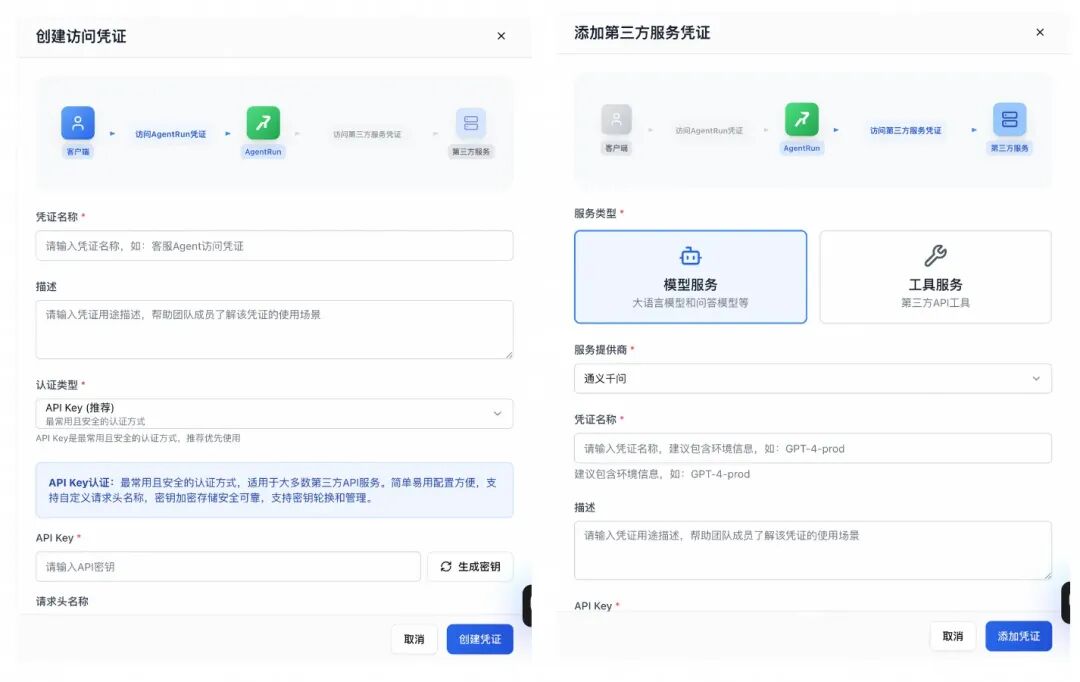The image size is (1080, 682).
Task: Open the 服务提供商 通义千问 dropdown
Action: click(x=812, y=379)
